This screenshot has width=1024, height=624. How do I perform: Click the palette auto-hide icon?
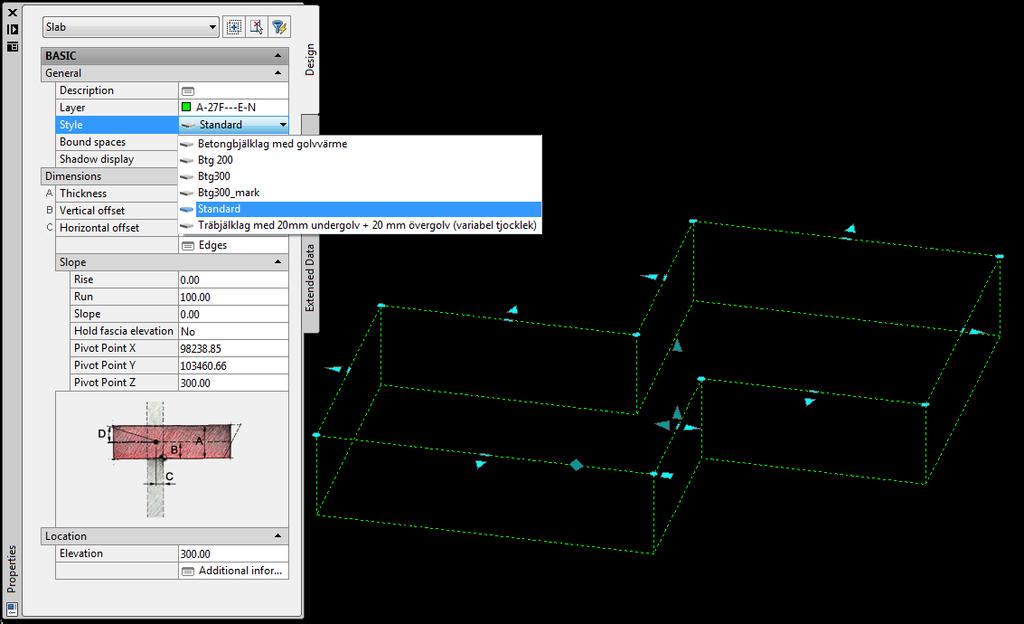tap(12, 29)
